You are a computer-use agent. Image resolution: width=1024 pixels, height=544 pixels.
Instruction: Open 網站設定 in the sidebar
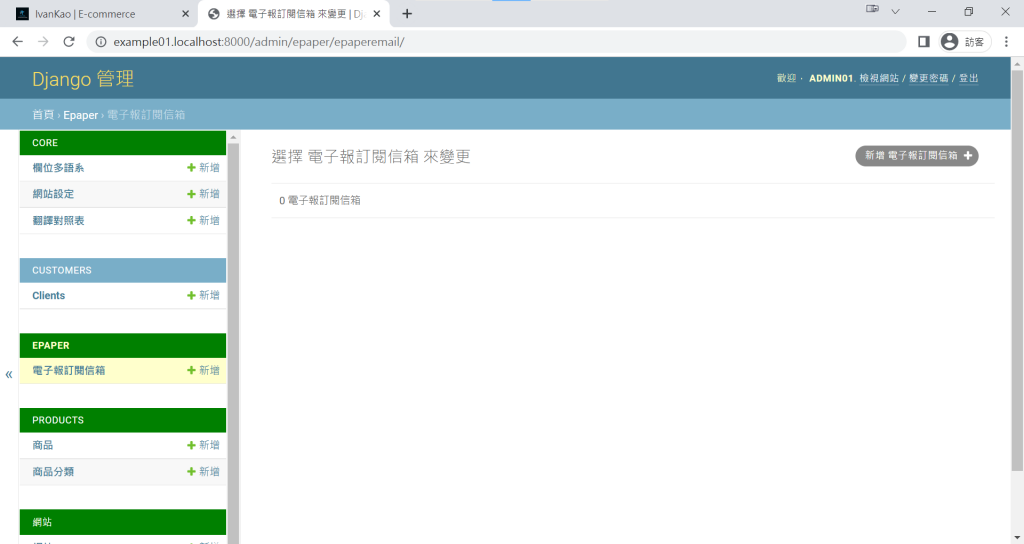click(53, 194)
